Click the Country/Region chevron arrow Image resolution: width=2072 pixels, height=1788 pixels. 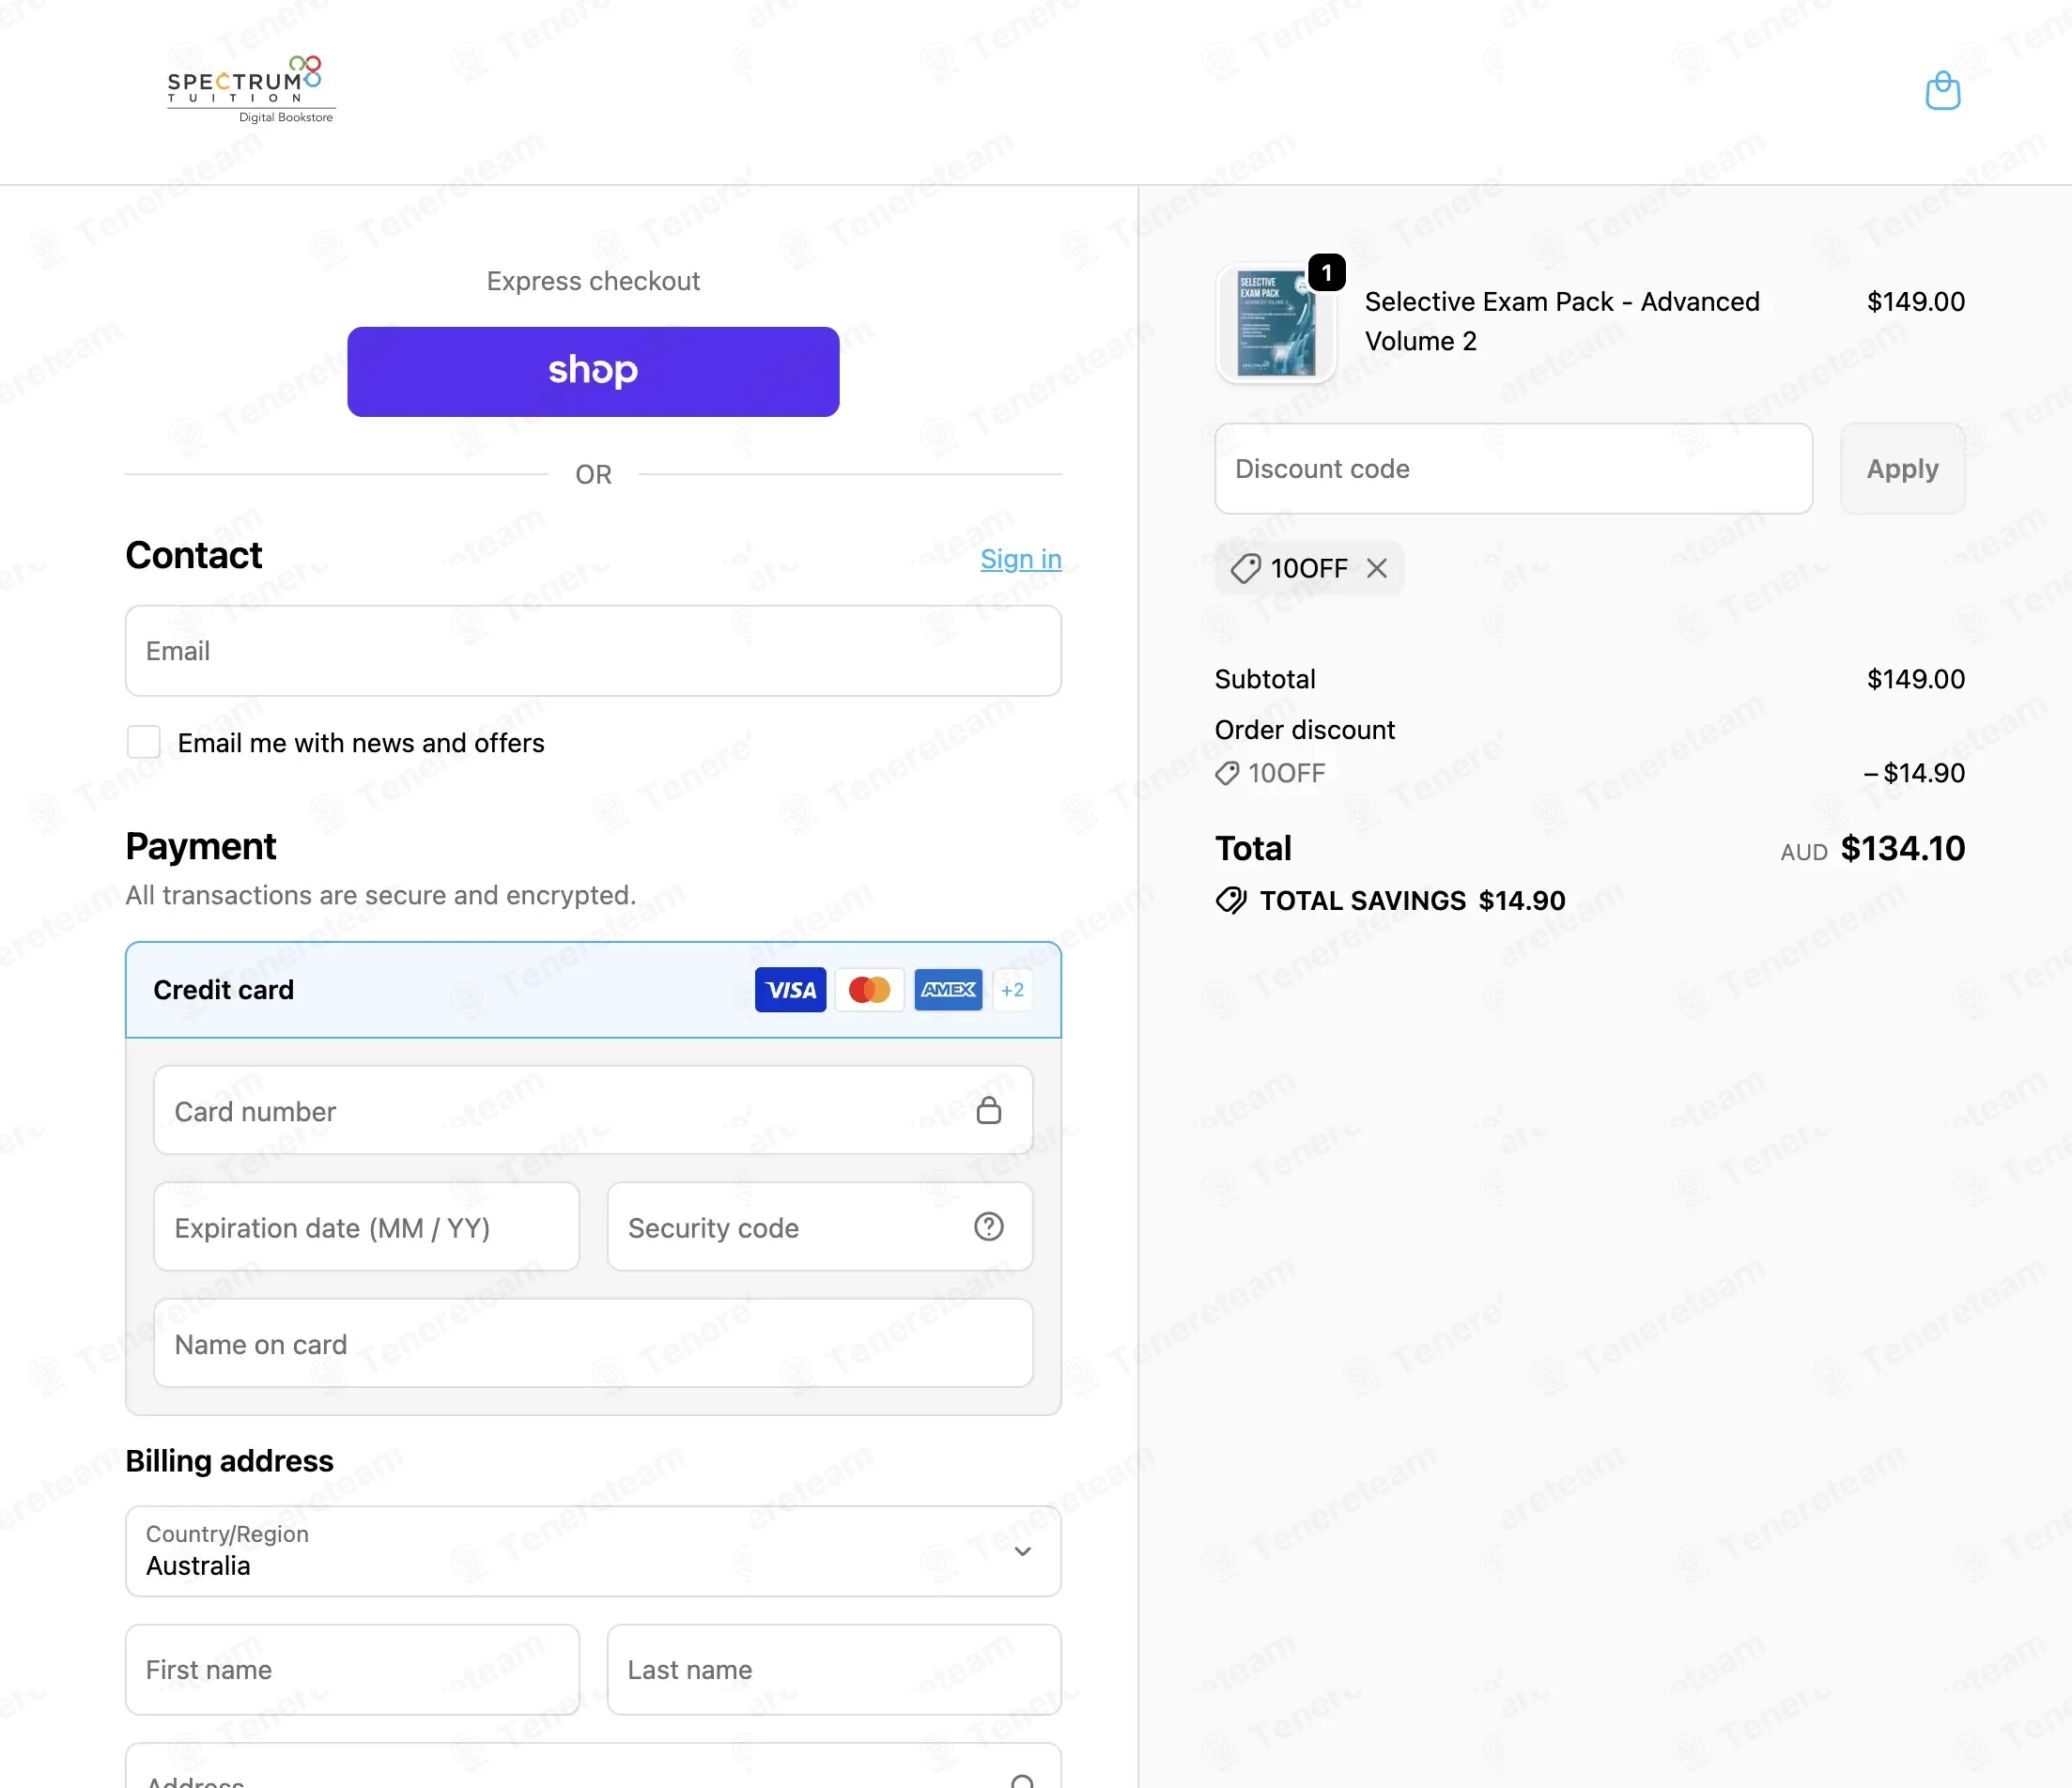(1022, 1551)
